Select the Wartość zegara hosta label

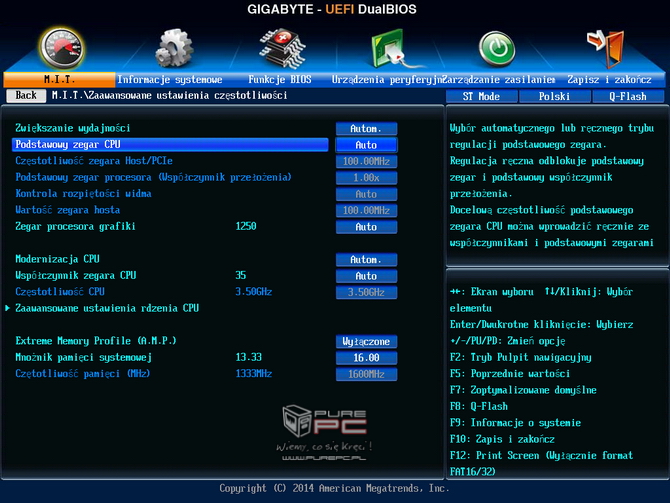(68, 210)
